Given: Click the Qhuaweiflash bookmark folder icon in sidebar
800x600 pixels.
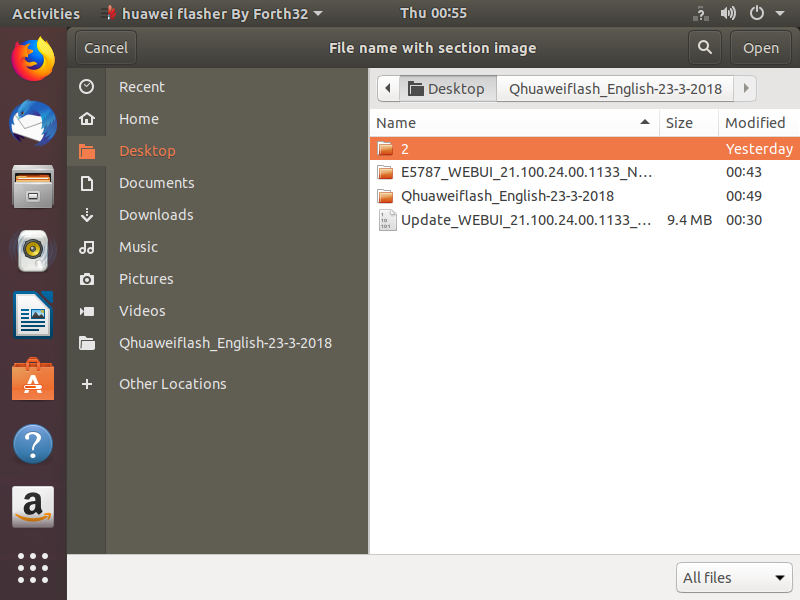Looking at the screenshot, I should 87,343.
